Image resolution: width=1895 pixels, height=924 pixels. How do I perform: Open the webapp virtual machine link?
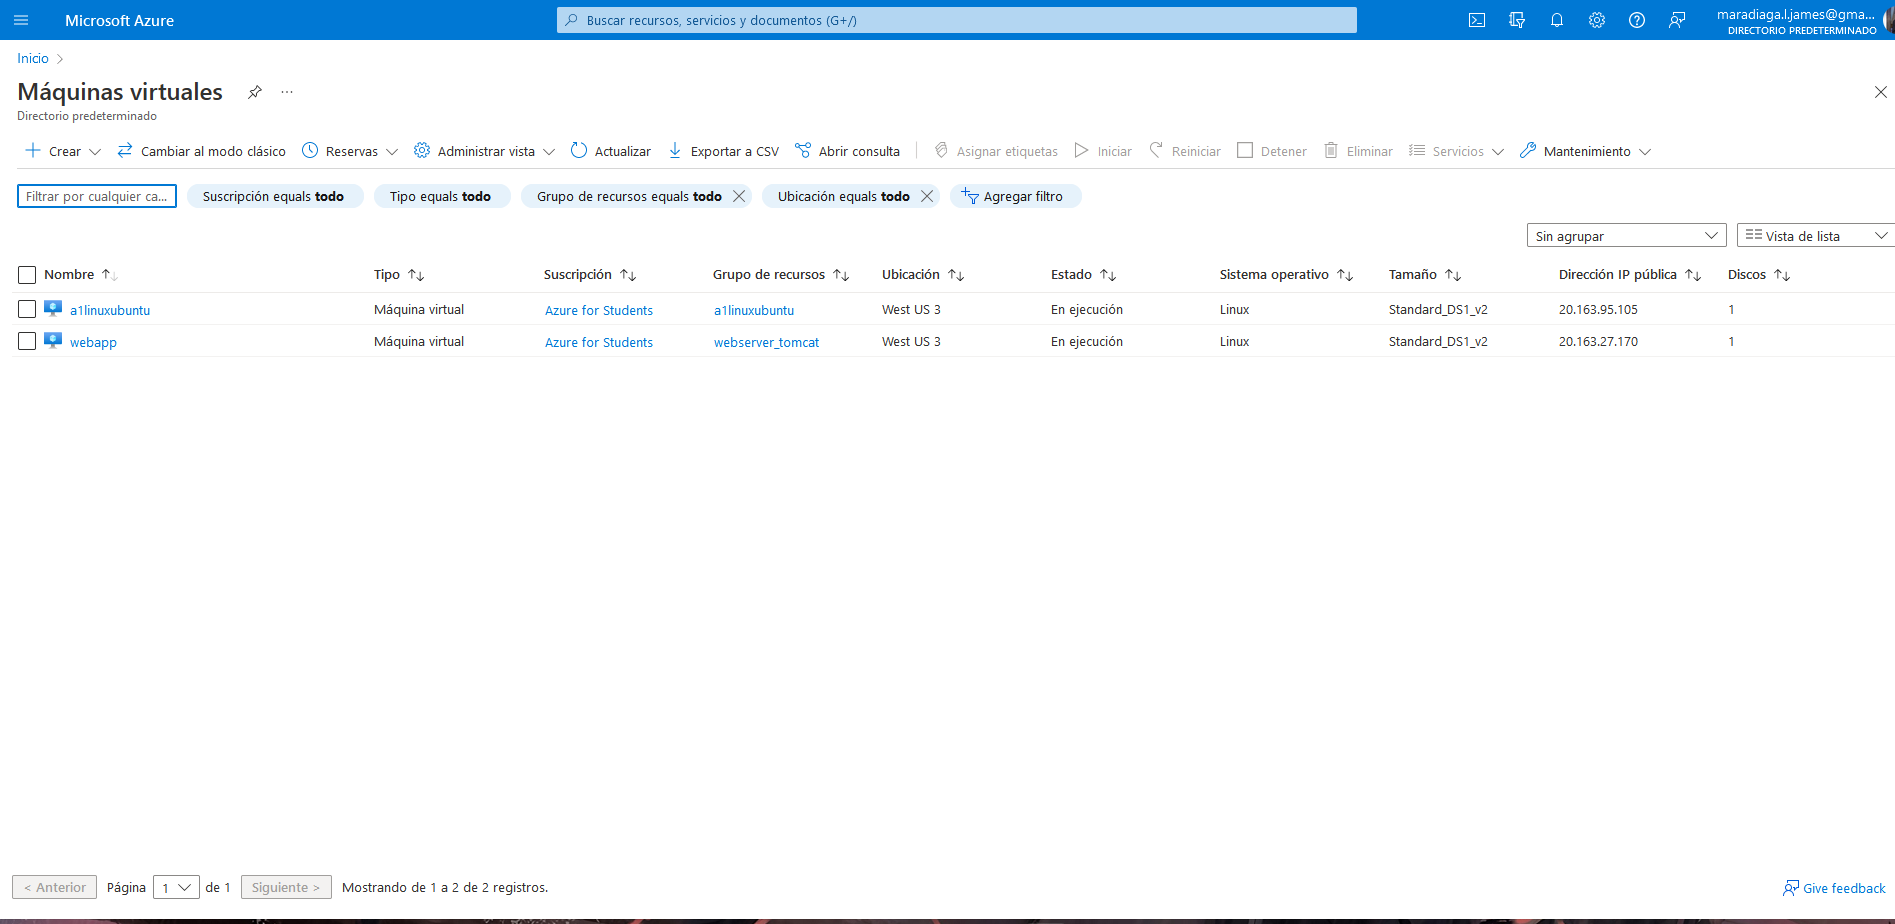93,342
